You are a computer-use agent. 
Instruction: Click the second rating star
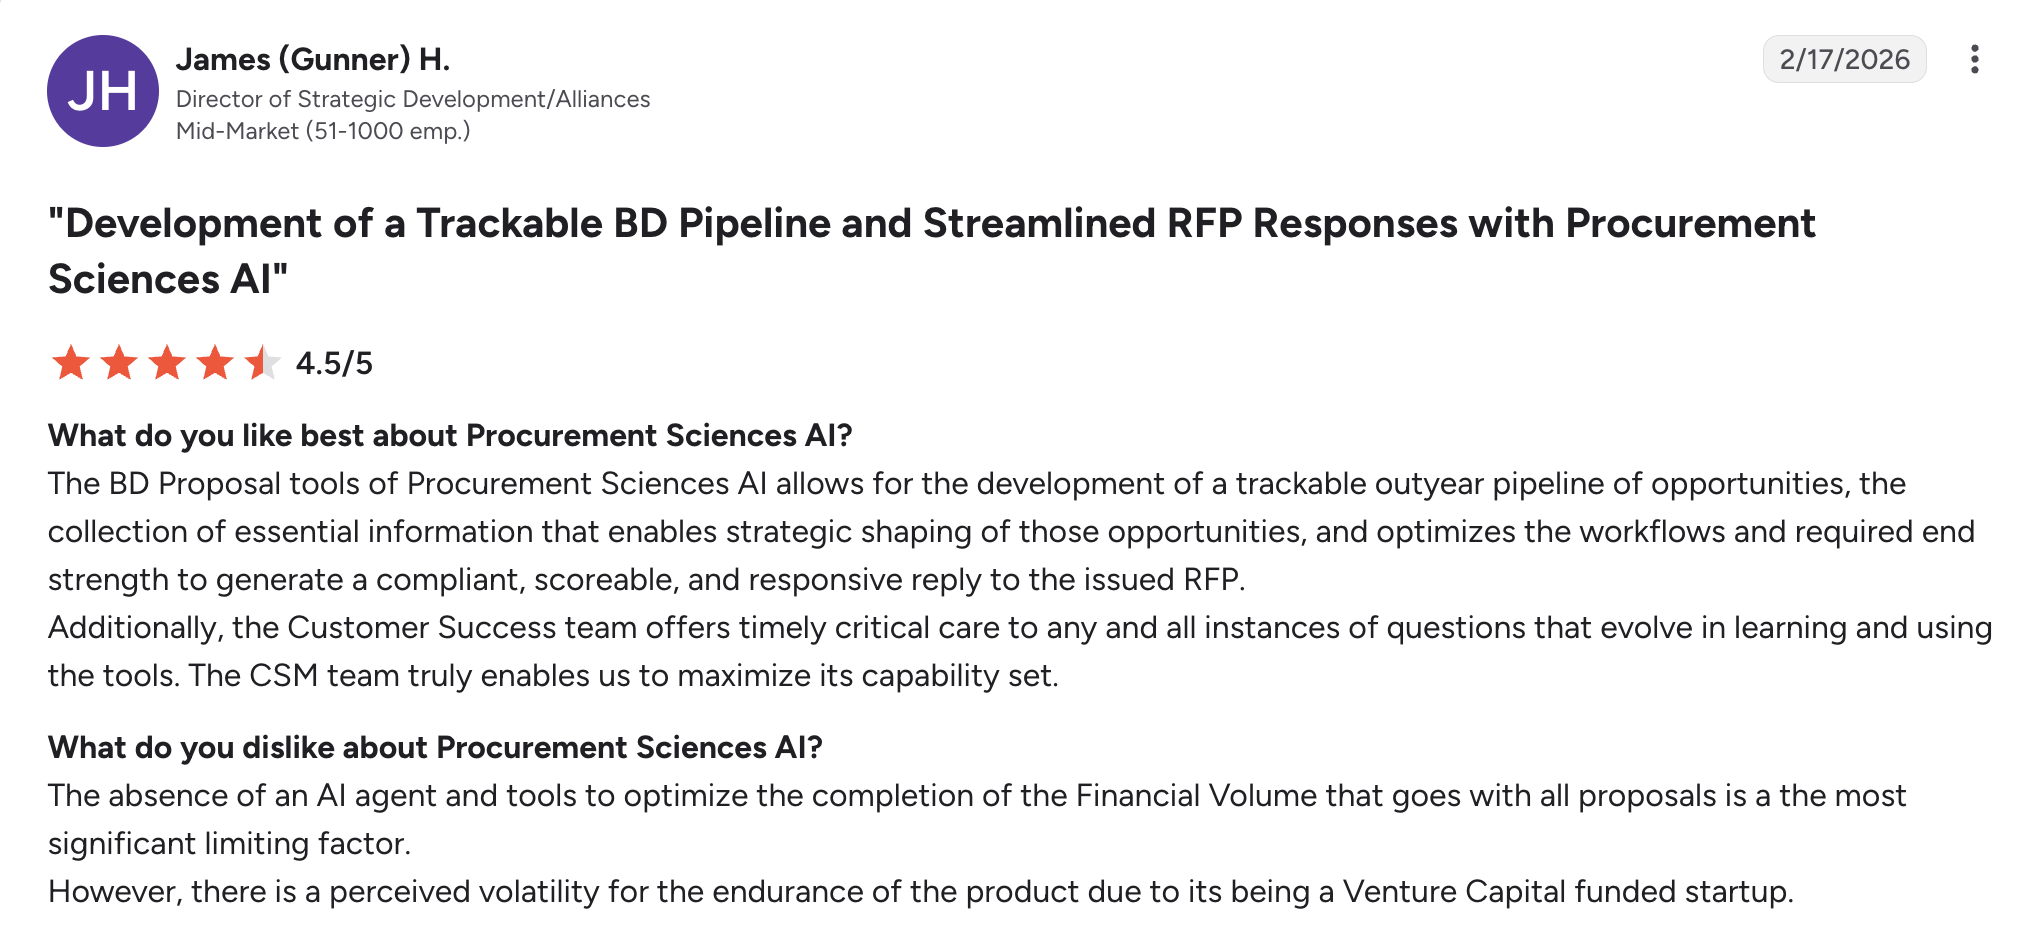tap(119, 362)
